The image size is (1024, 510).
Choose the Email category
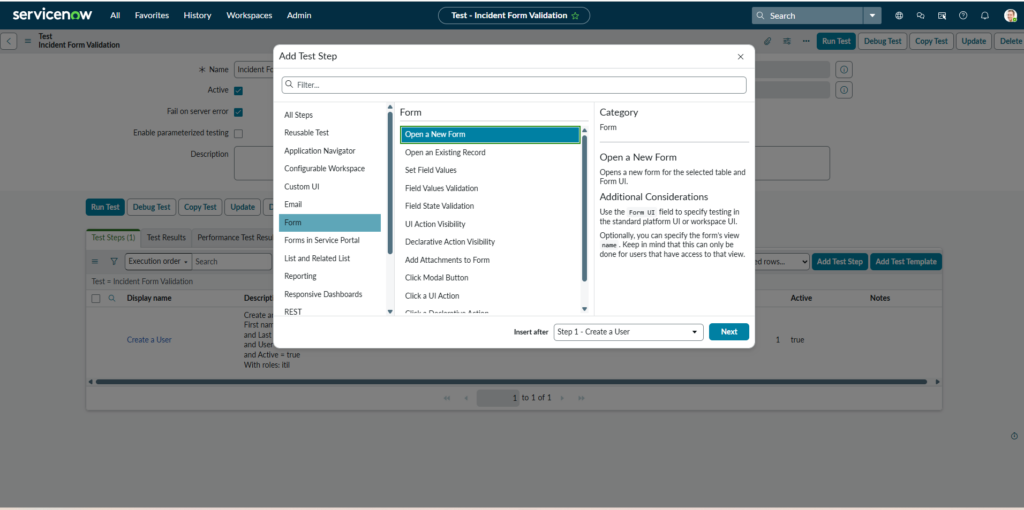[293, 205]
